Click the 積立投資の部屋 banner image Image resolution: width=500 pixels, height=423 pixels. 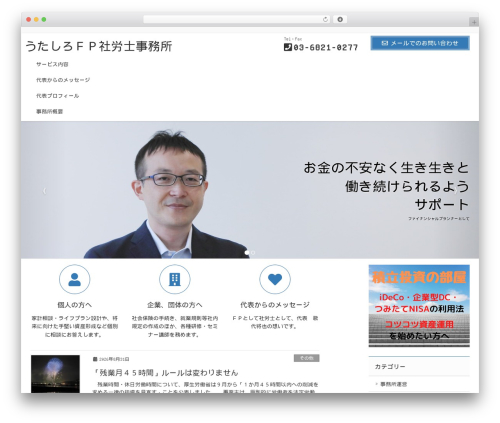pyautogui.click(x=419, y=306)
